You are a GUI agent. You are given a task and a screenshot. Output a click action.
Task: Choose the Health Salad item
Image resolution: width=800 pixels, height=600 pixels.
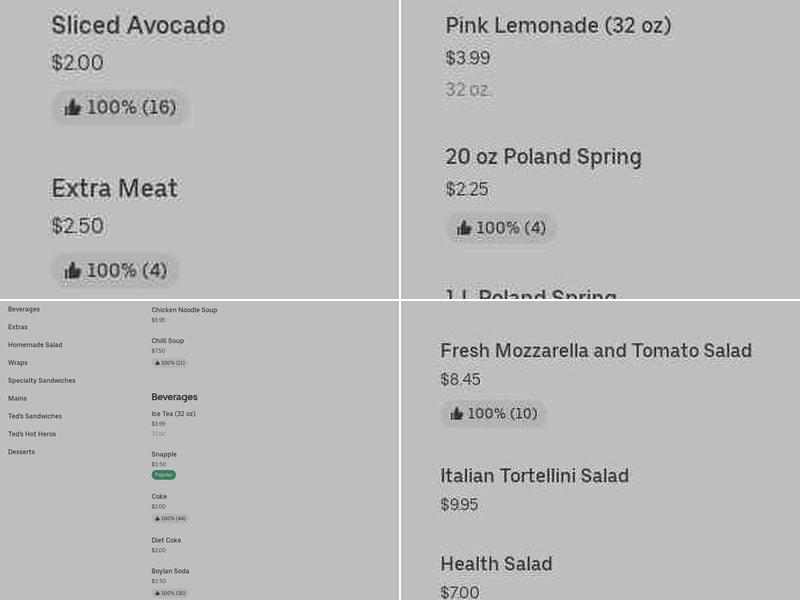496,564
